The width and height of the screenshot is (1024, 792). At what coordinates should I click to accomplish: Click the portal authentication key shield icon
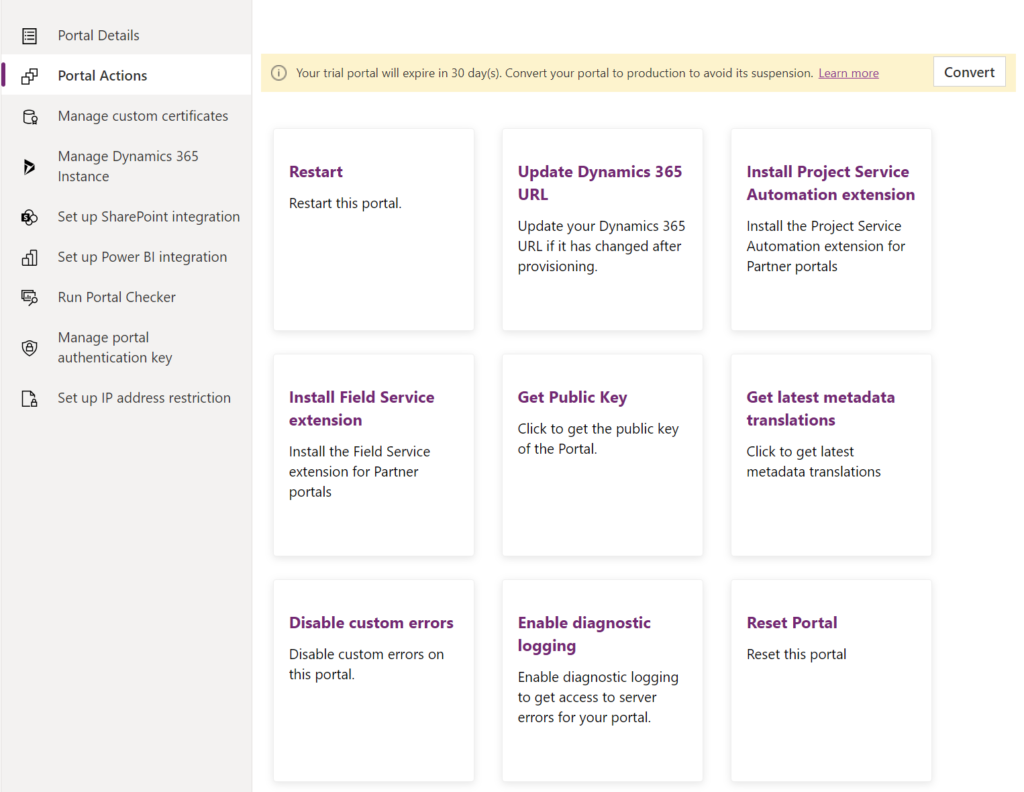29,348
